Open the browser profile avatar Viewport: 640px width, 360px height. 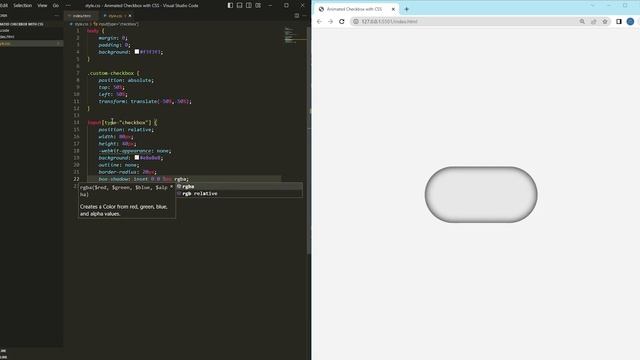point(630,22)
